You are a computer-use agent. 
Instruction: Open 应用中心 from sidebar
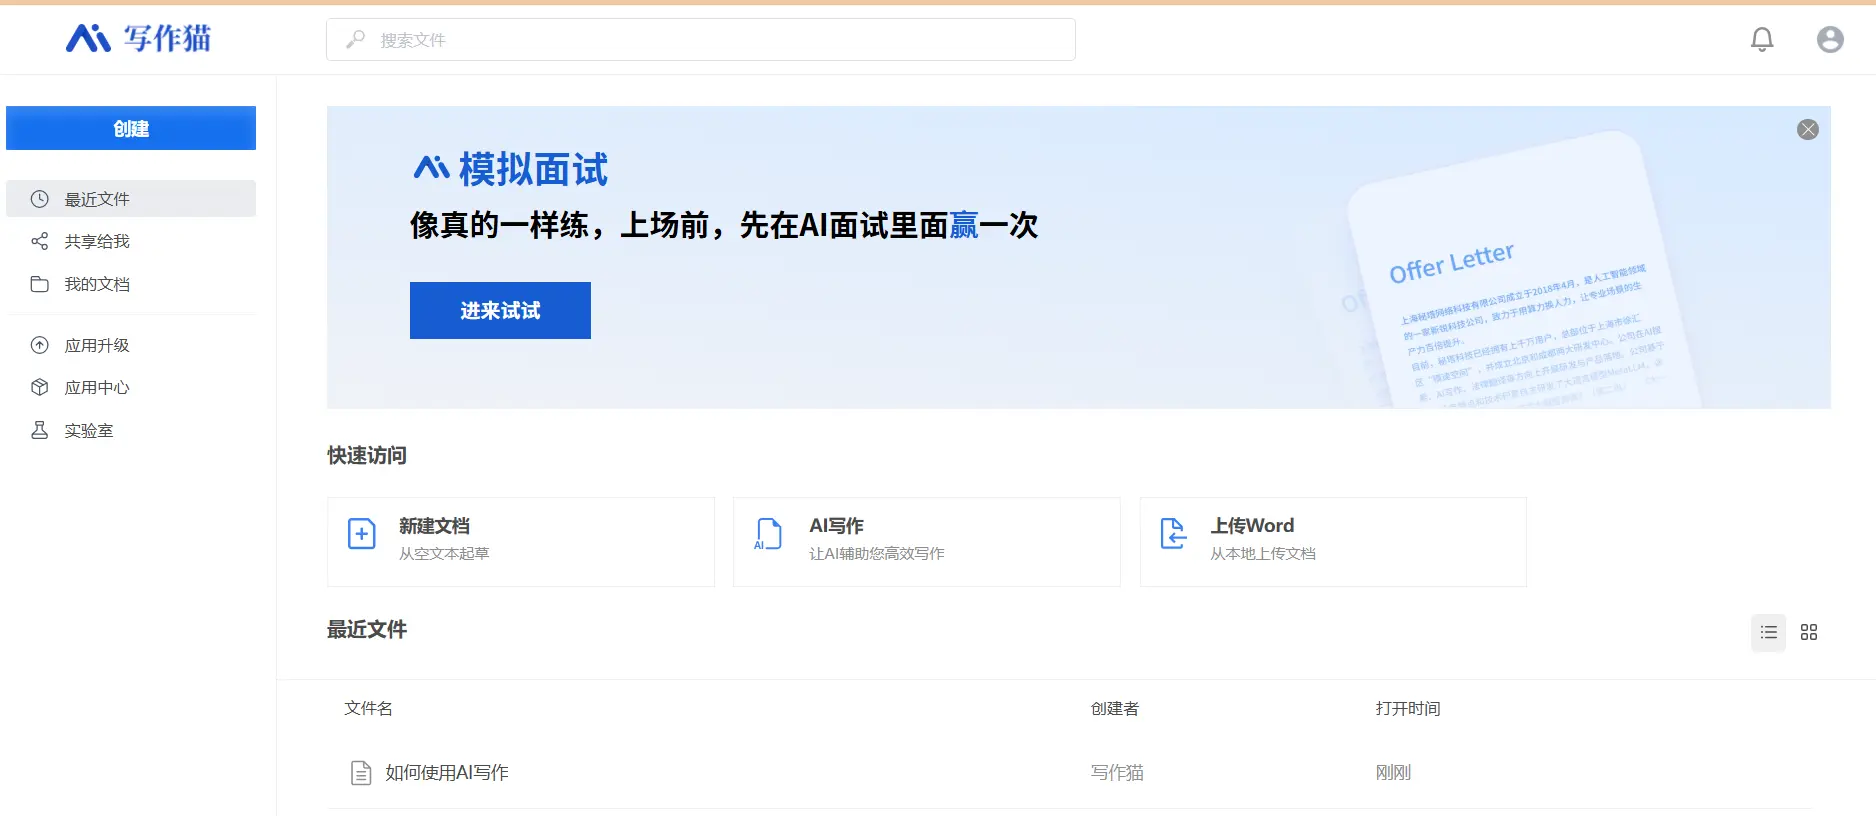[97, 387]
